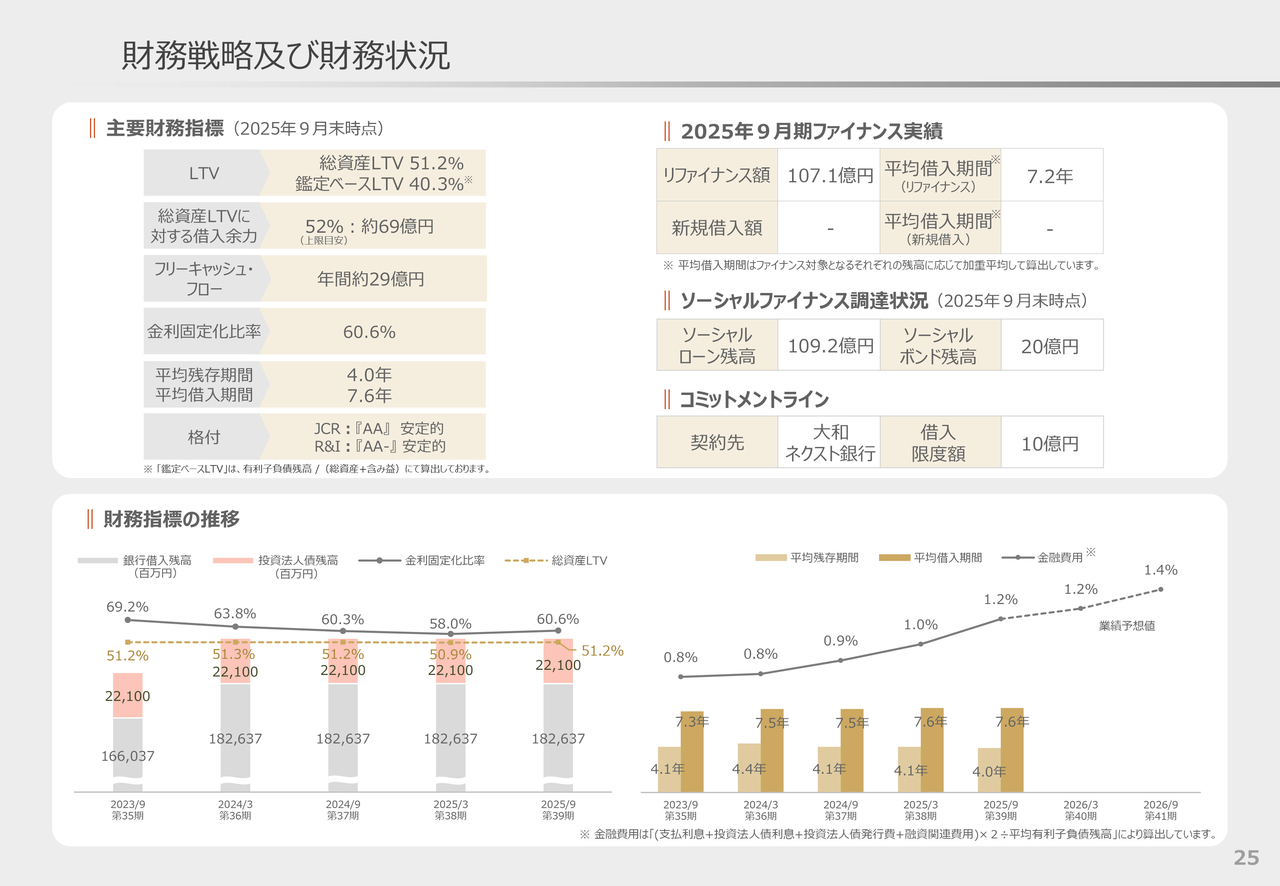Click the LTV arrow label
Viewport: 1280px width, 886px height.
(204, 173)
